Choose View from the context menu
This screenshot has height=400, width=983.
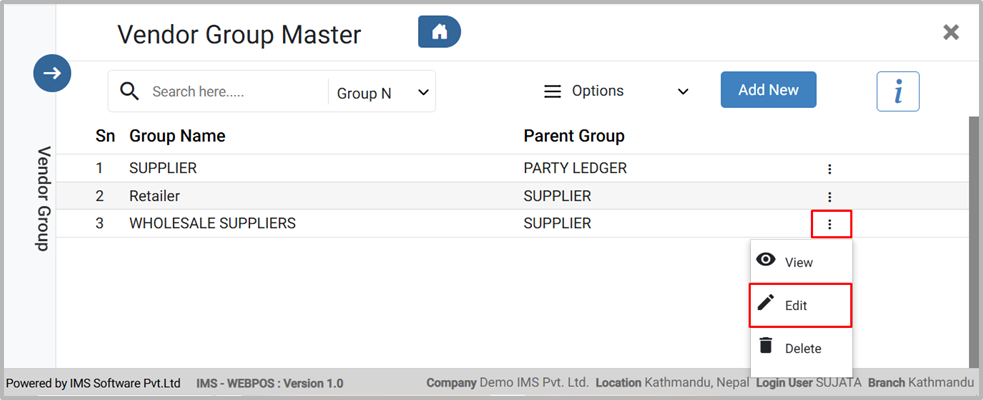click(x=799, y=262)
